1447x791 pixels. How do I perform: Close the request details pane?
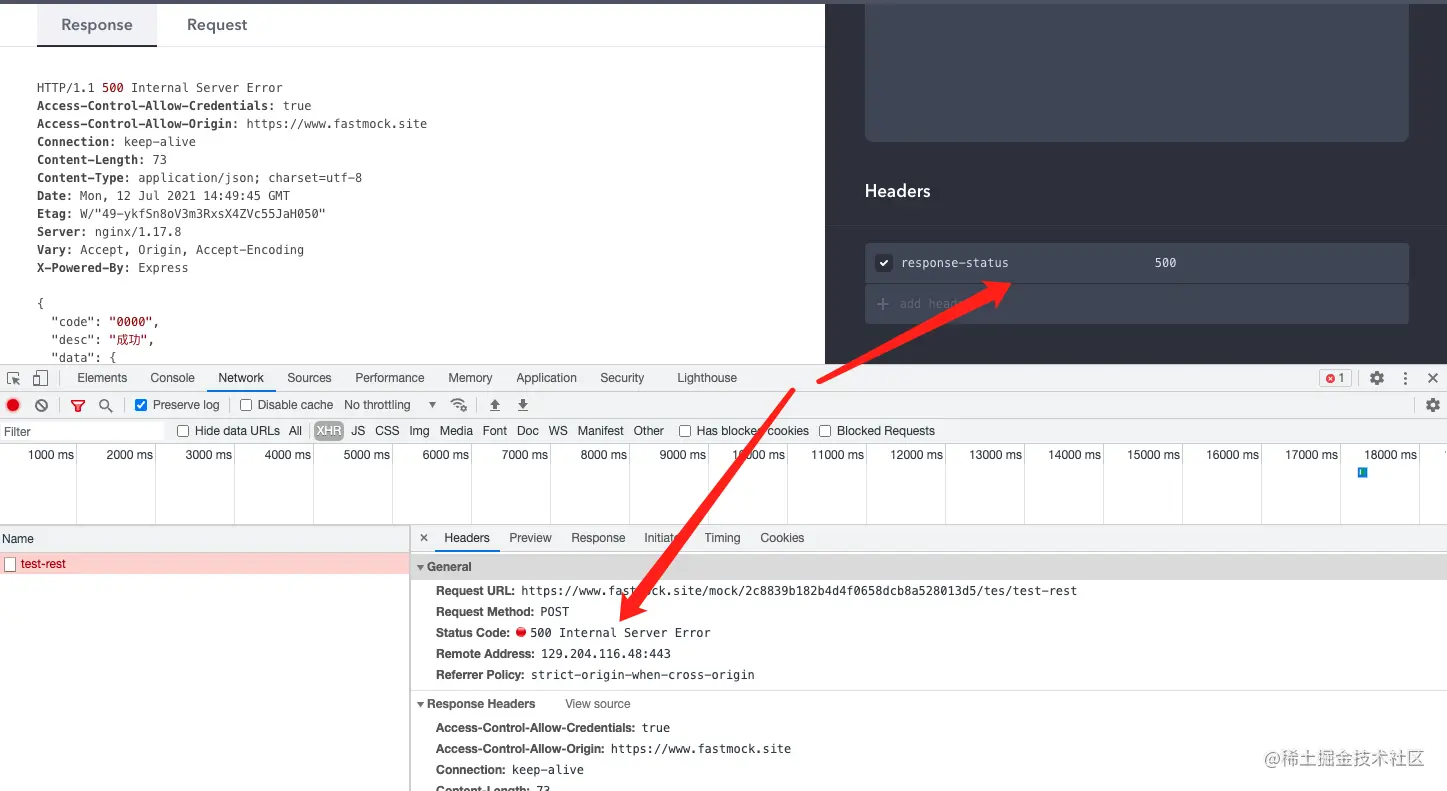pyautogui.click(x=424, y=538)
